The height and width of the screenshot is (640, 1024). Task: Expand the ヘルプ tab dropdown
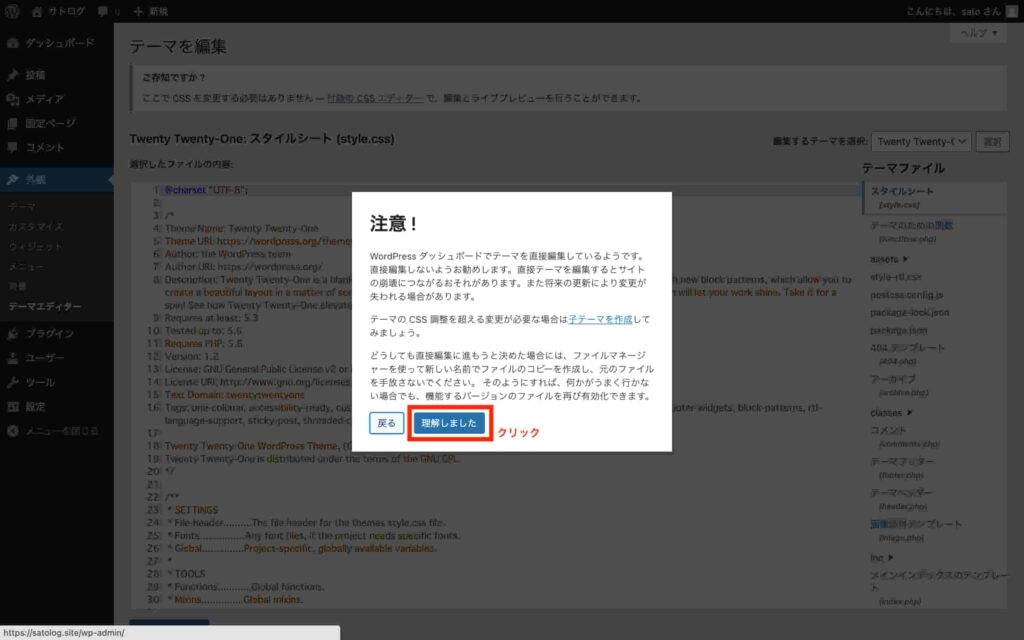coord(978,33)
